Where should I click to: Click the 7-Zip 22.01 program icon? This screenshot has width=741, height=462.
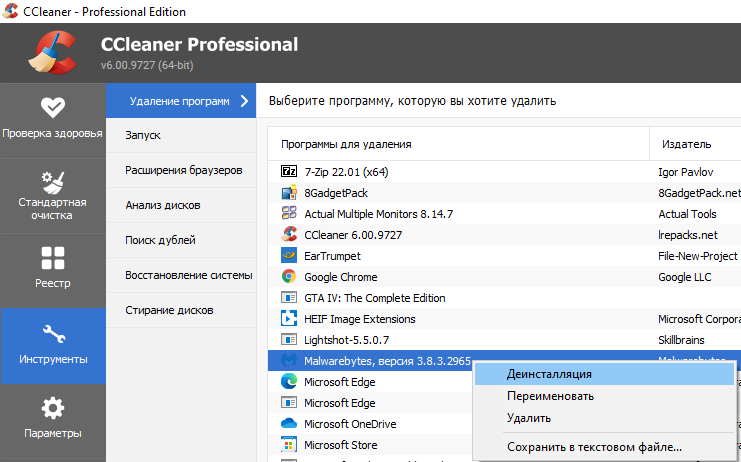[x=289, y=171]
